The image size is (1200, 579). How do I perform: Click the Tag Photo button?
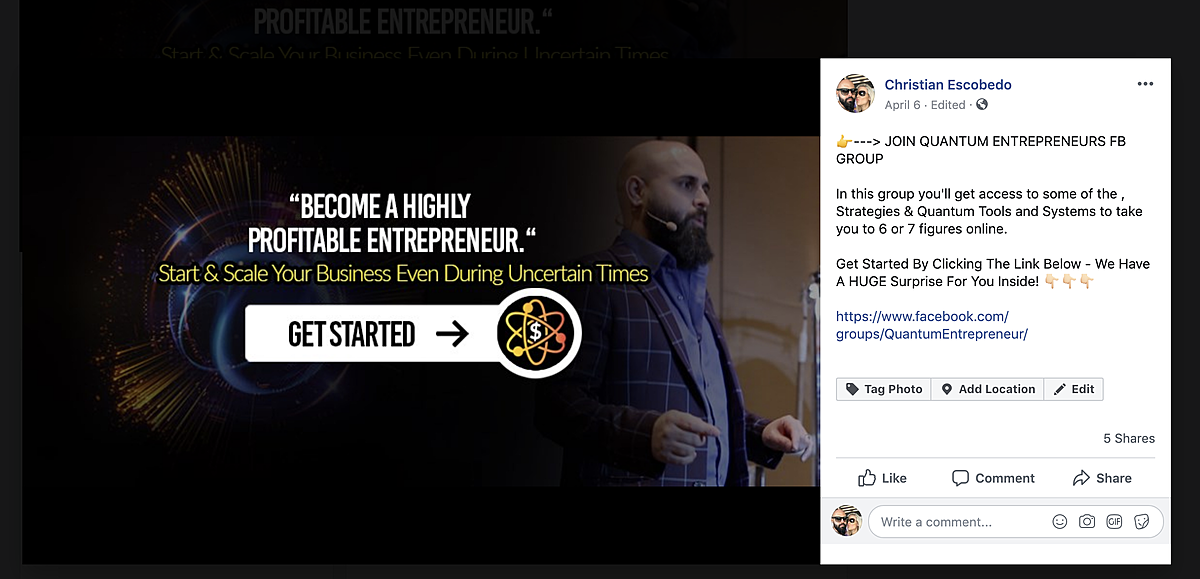point(884,389)
